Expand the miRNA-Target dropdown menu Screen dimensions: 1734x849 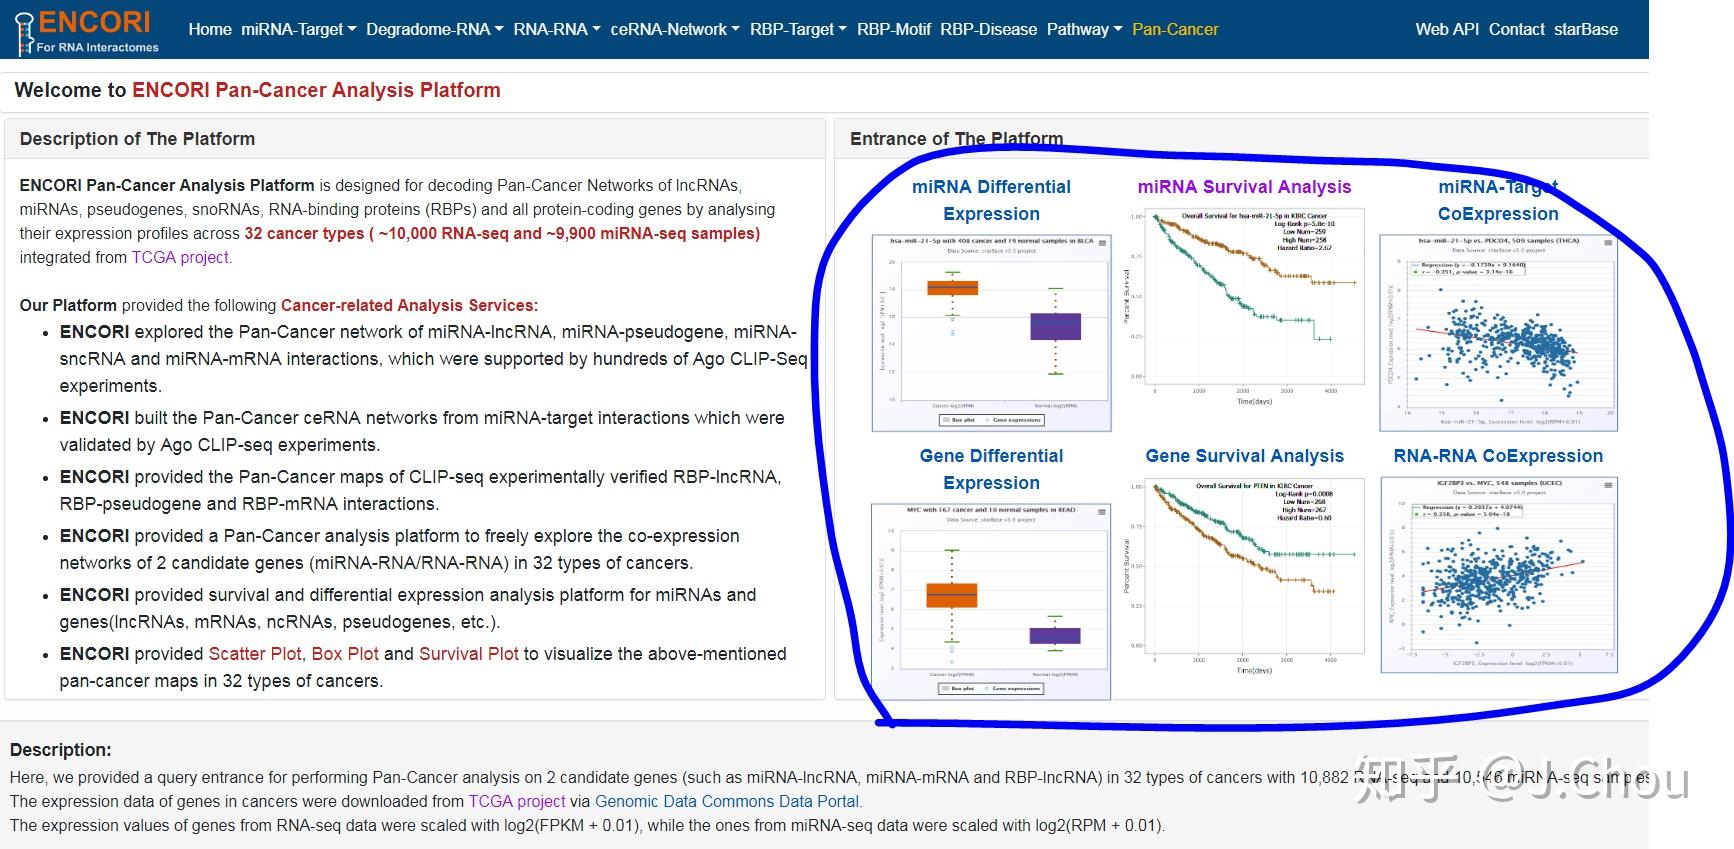click(x=299, y=30)
